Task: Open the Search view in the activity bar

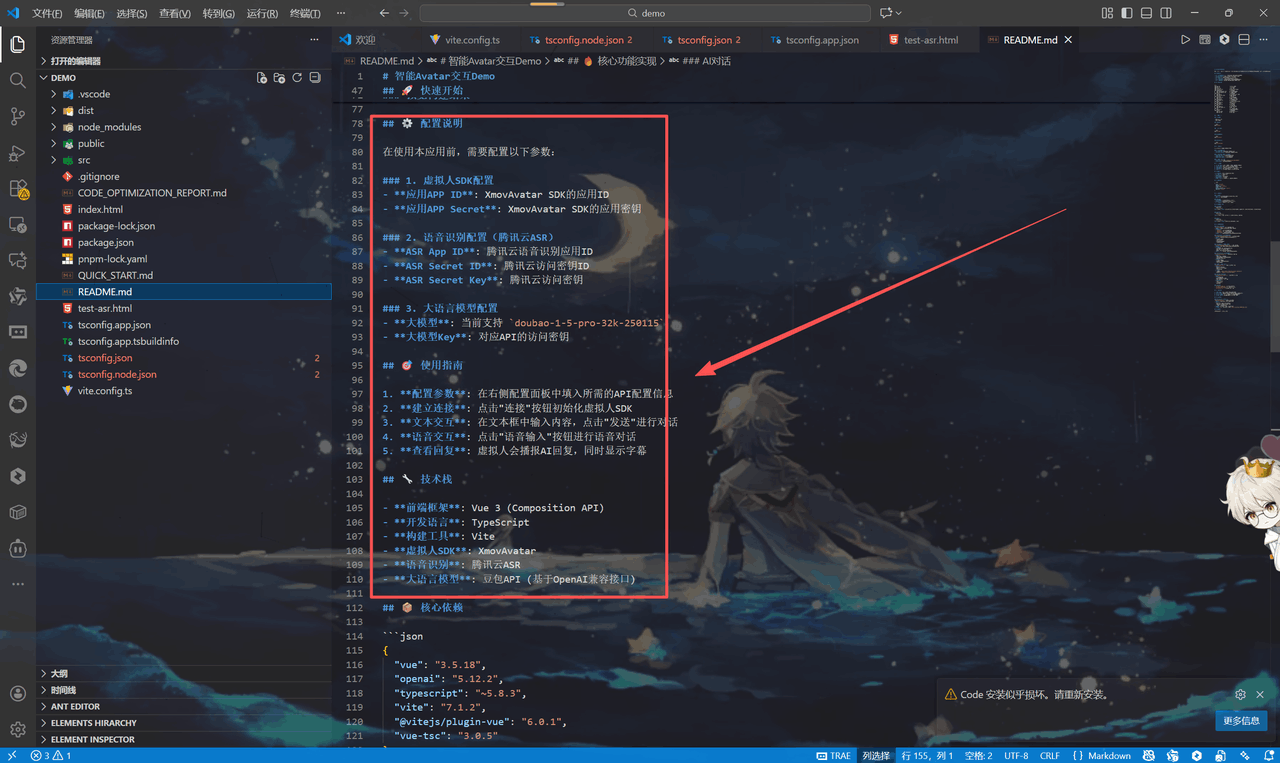Action: [x=17, y=80]
